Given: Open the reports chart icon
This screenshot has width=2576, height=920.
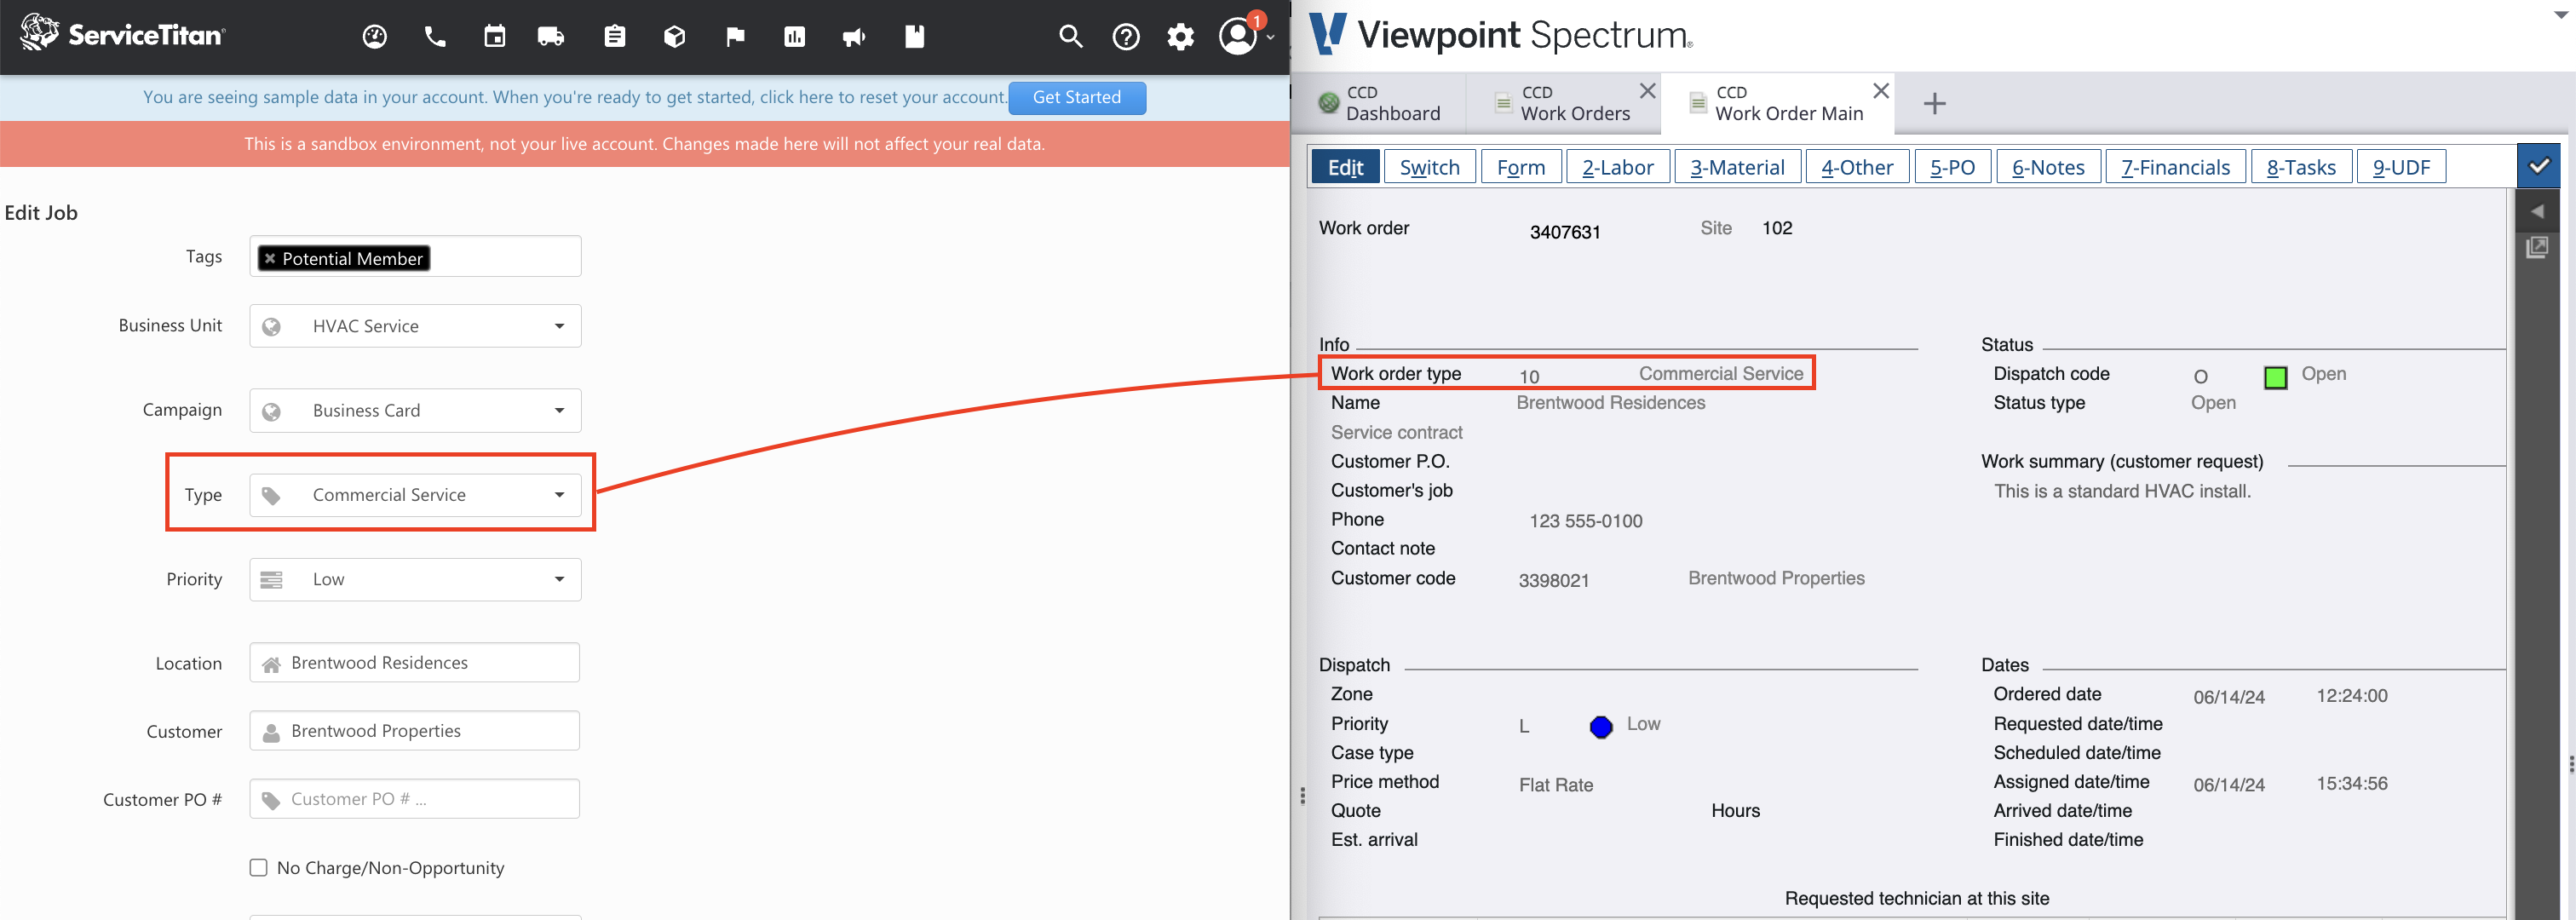Looking at the screenshot, I should 795,37.
